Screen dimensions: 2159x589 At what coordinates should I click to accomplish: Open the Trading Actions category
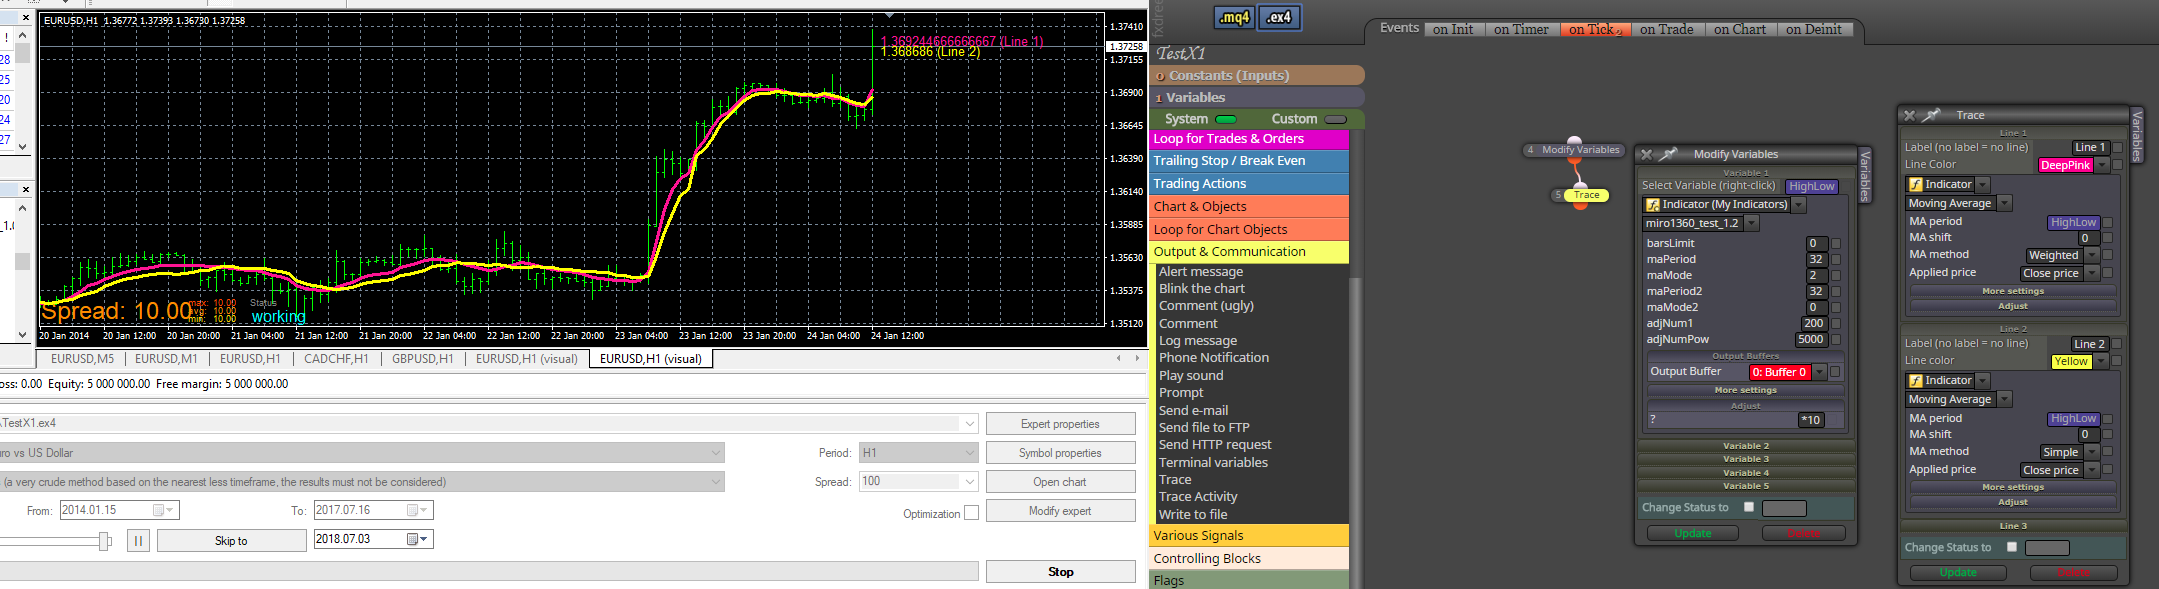click(x=1249, y=184)
